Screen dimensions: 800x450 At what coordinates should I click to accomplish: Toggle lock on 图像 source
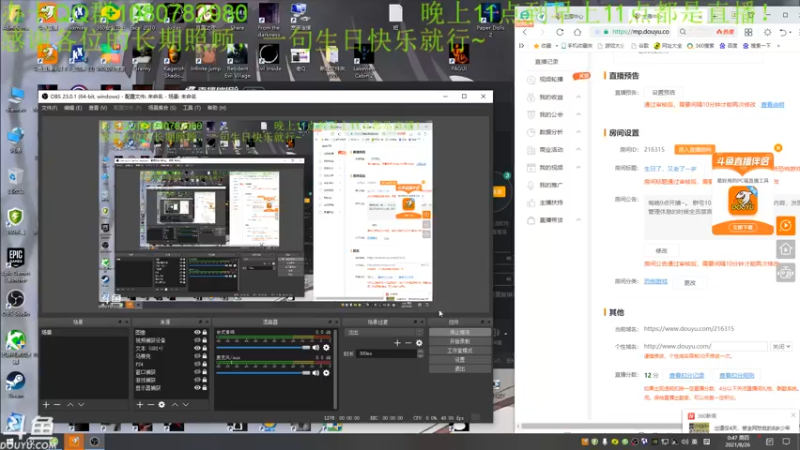[x=205, y=332]
